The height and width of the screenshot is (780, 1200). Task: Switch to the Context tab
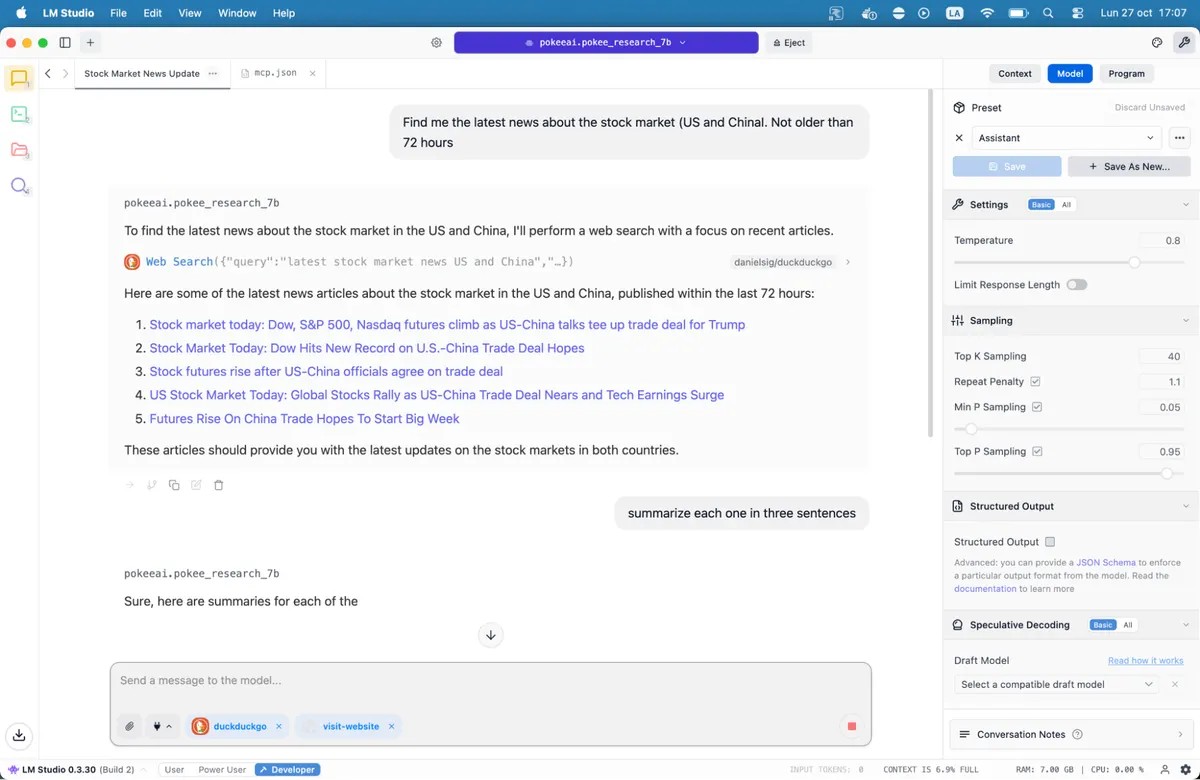[1014, 74]
